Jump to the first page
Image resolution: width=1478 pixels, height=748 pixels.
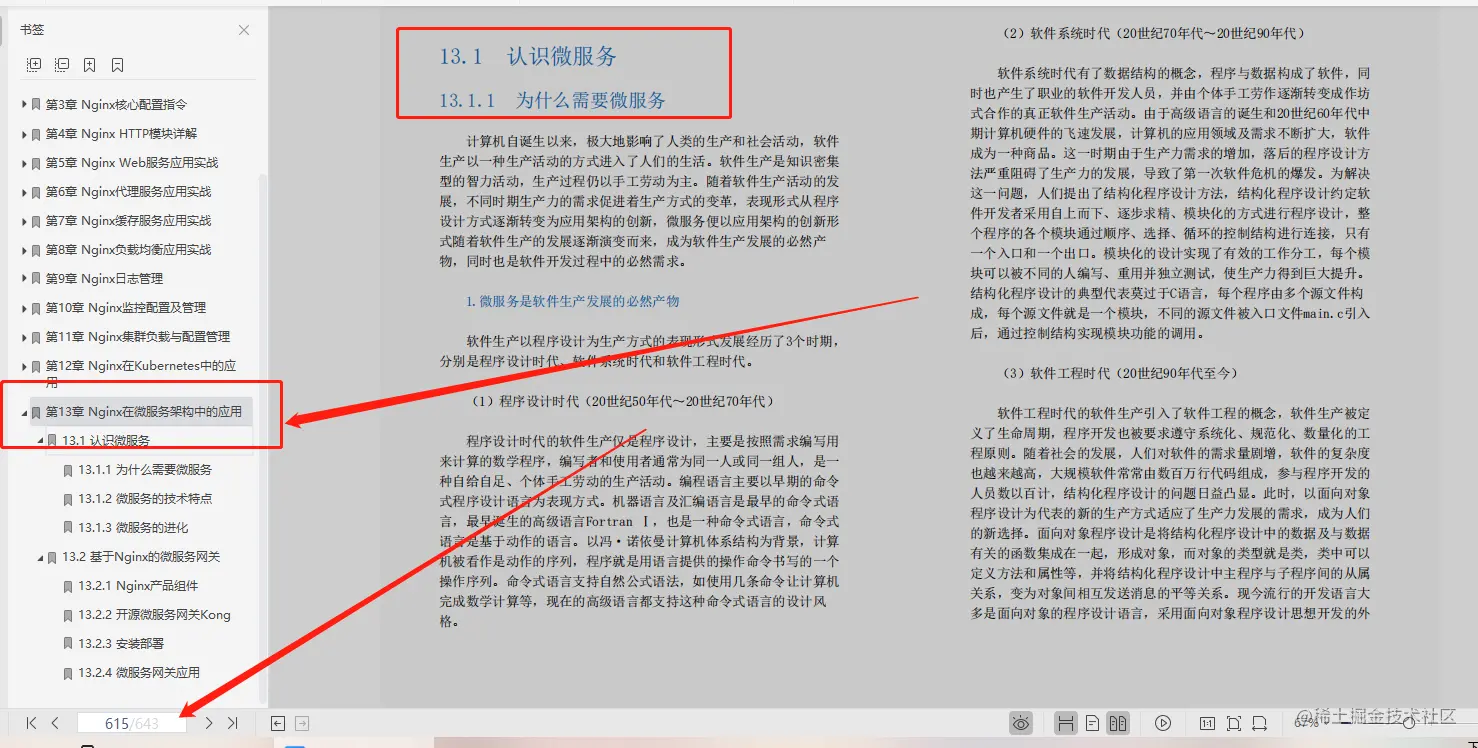coord(31,722)
